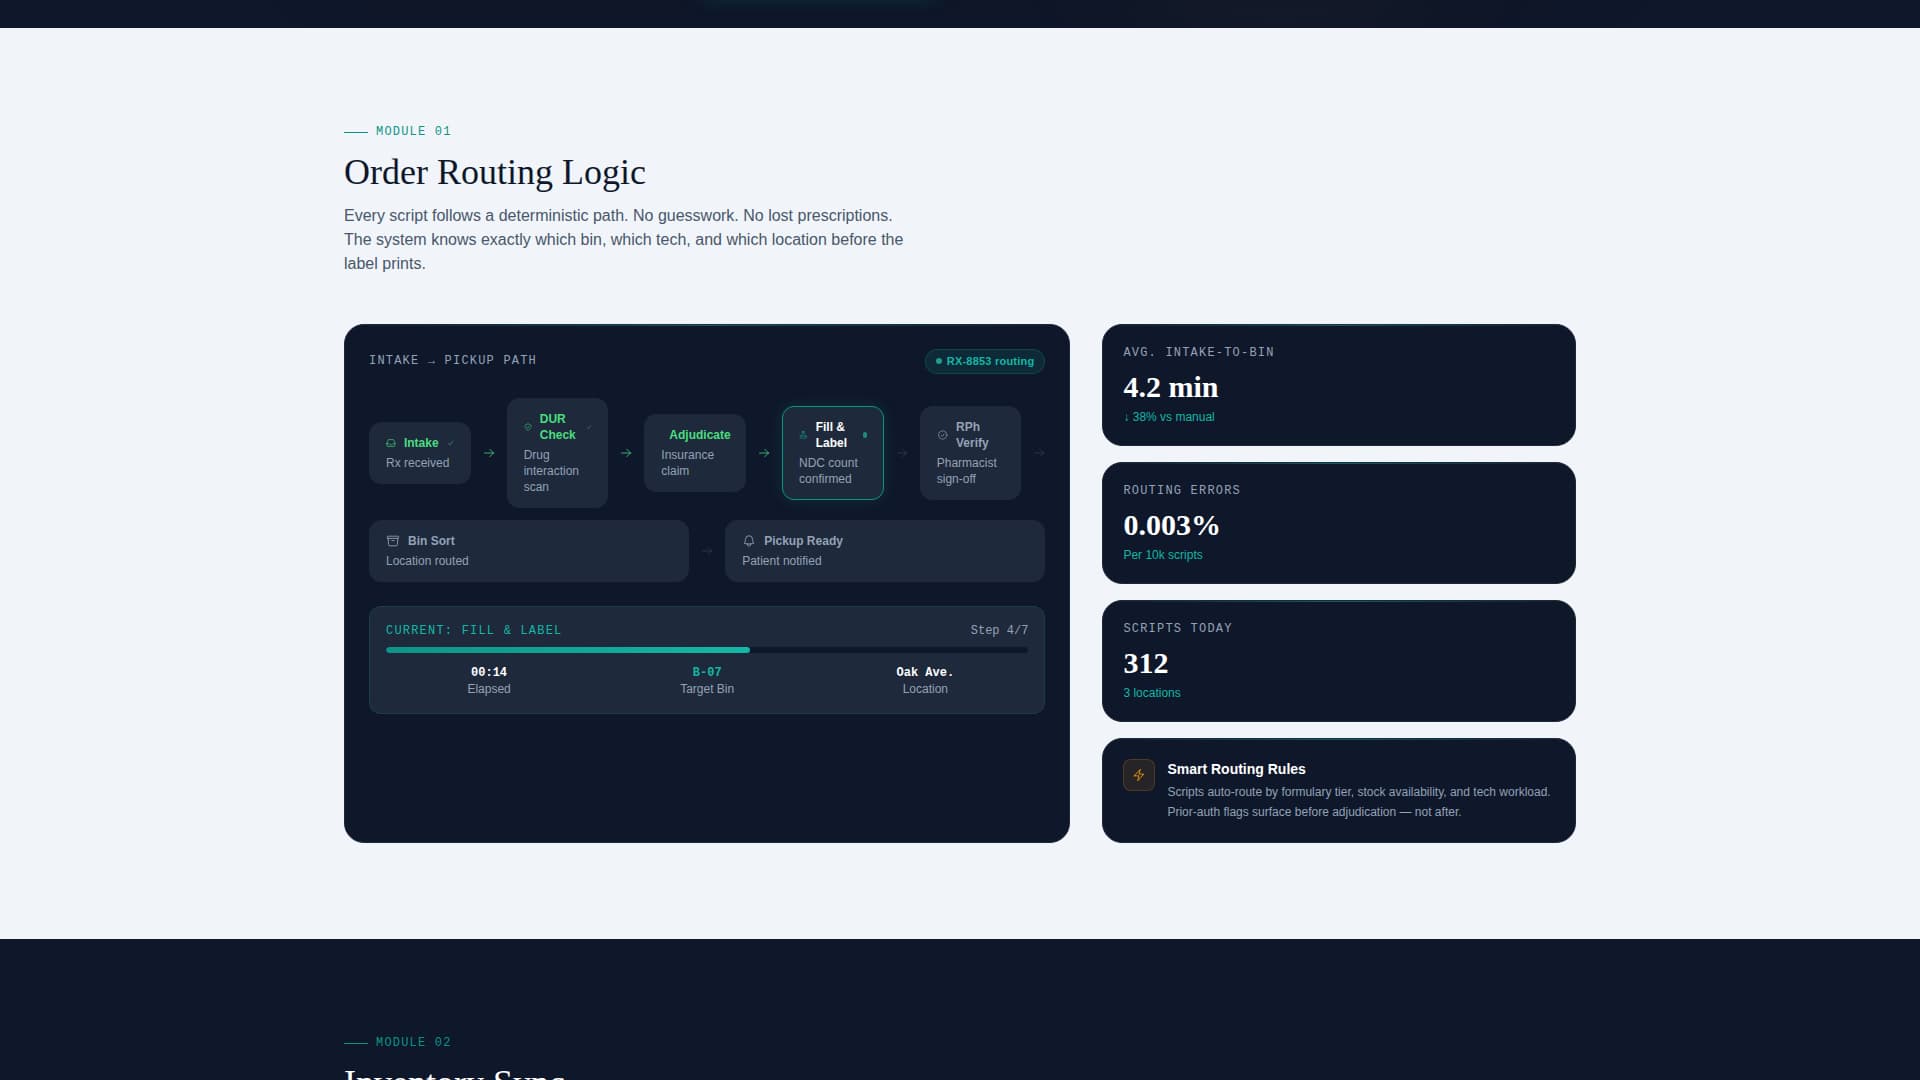The width and height of the screenshot is (1920, 1080).
Task: Click the 'MODULE 01' label
Action: (x=413, y=131)
